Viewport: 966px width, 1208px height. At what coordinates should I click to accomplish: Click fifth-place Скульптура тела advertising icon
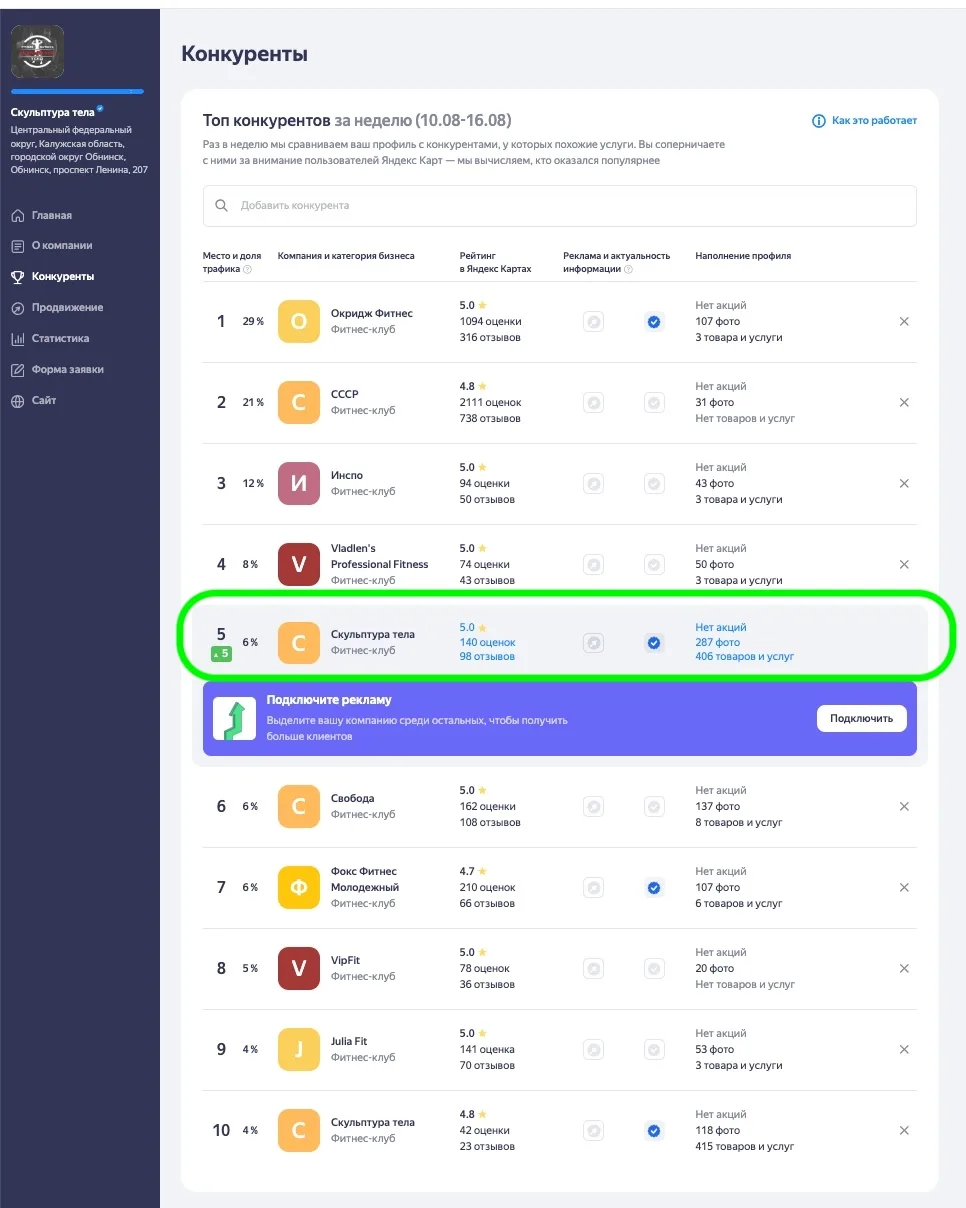pyautogui.click(x=594, y=643)
